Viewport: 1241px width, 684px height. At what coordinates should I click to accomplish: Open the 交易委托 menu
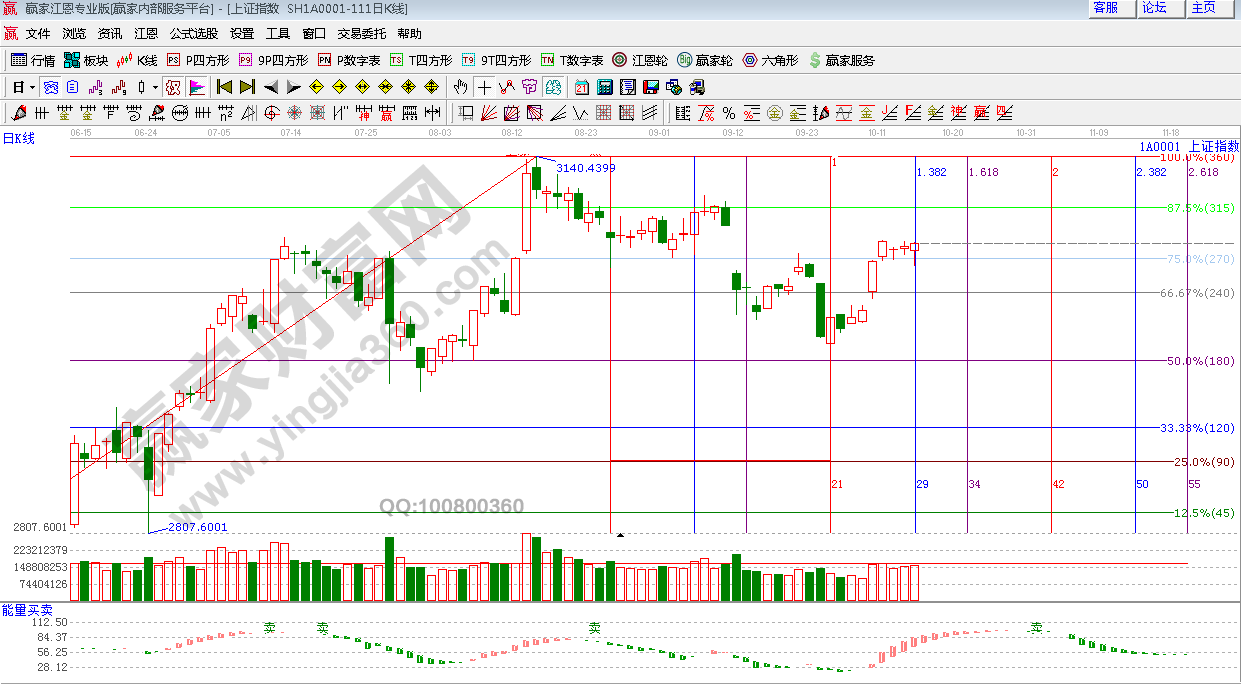[361, 33]
